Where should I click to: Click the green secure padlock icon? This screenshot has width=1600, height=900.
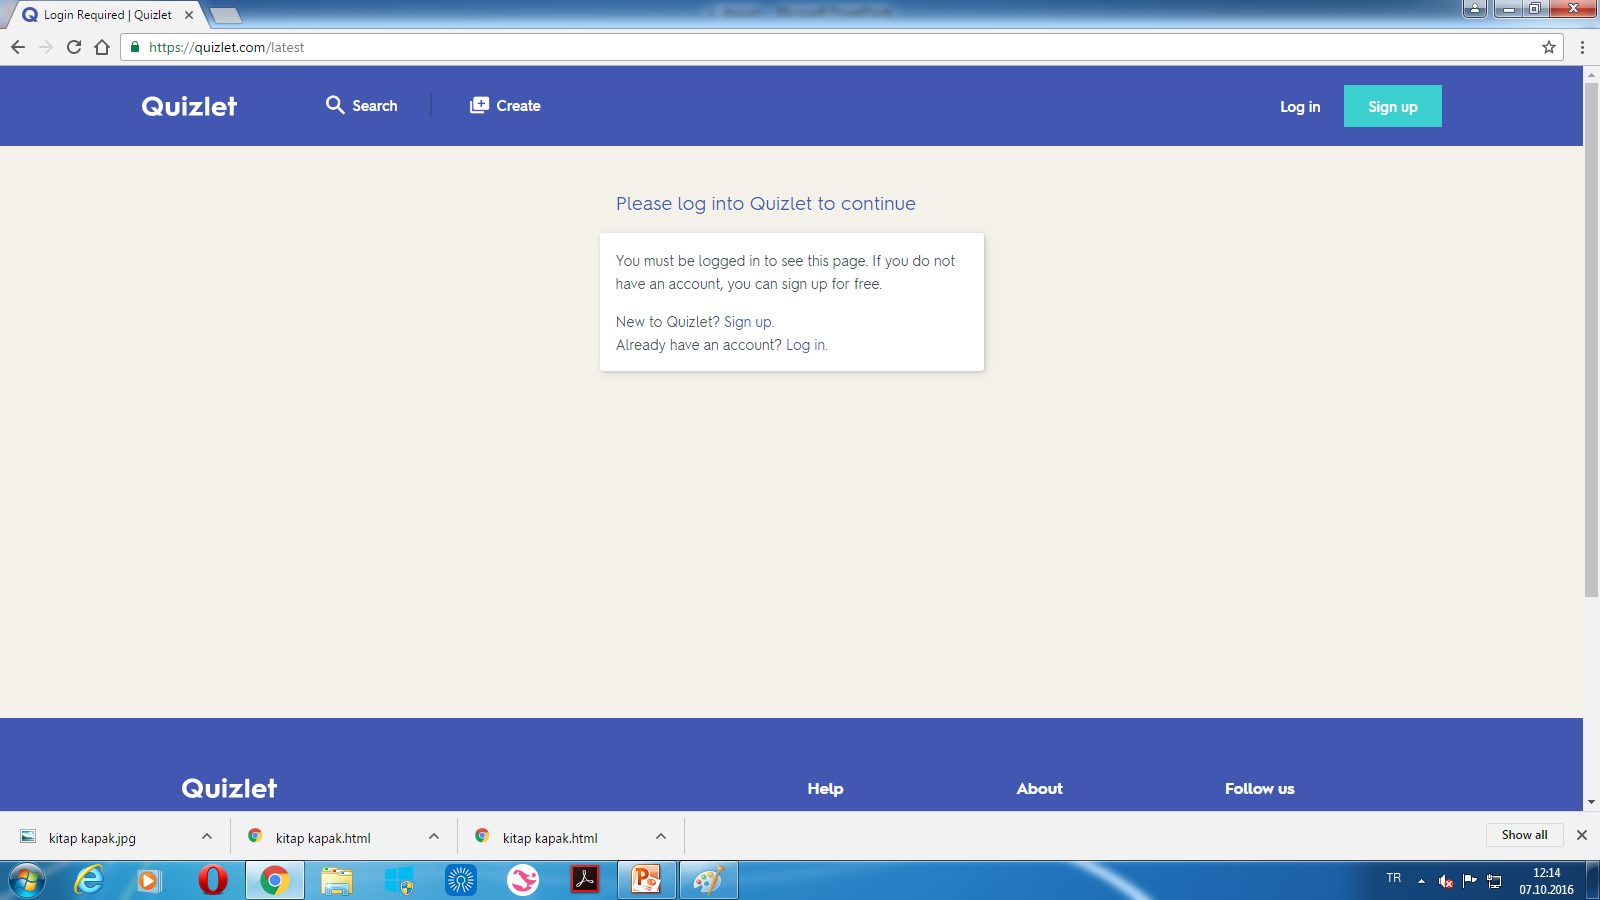(135, 47)
